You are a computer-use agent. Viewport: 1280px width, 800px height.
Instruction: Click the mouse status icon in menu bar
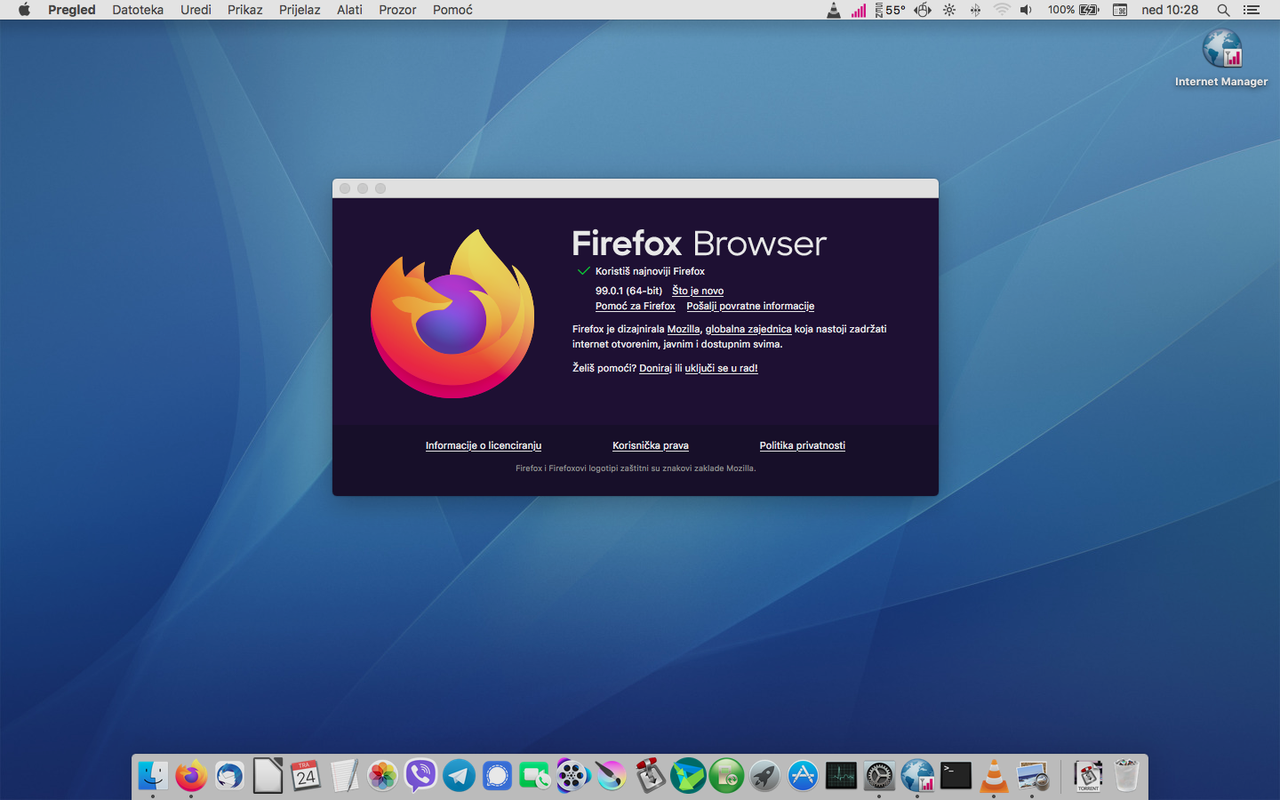(x=922, y=10)
